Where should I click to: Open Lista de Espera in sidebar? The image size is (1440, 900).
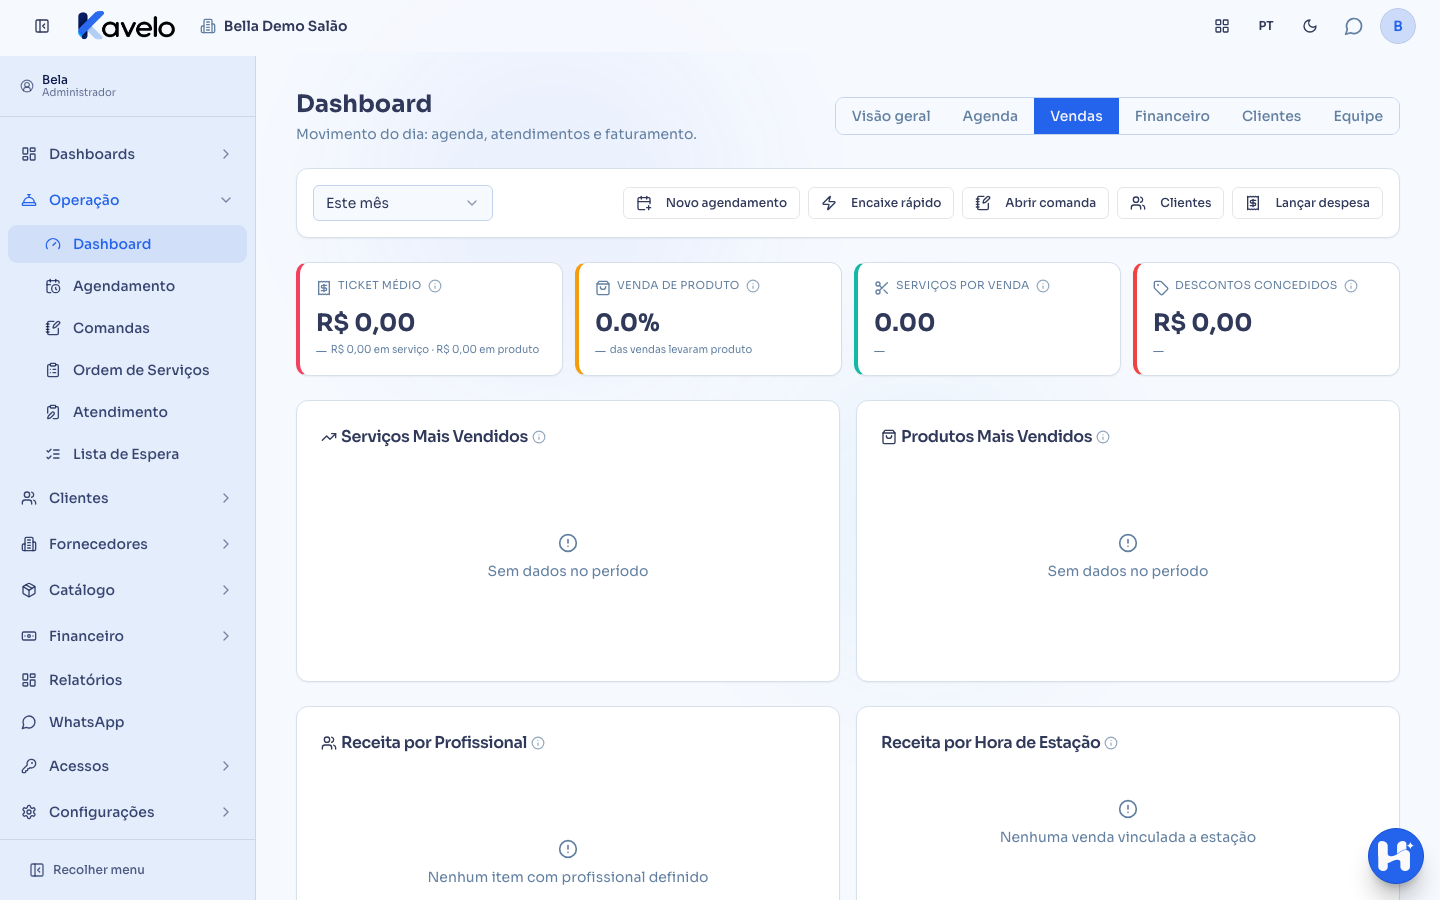[x=127, y=454]
